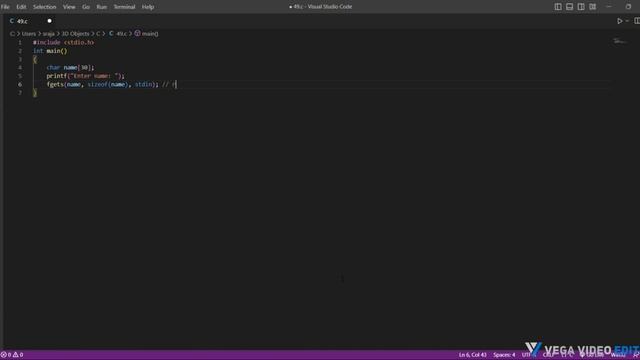Click 49.c breadcrumb segment
The image size is (640, 360).
(x=118, y=34)
